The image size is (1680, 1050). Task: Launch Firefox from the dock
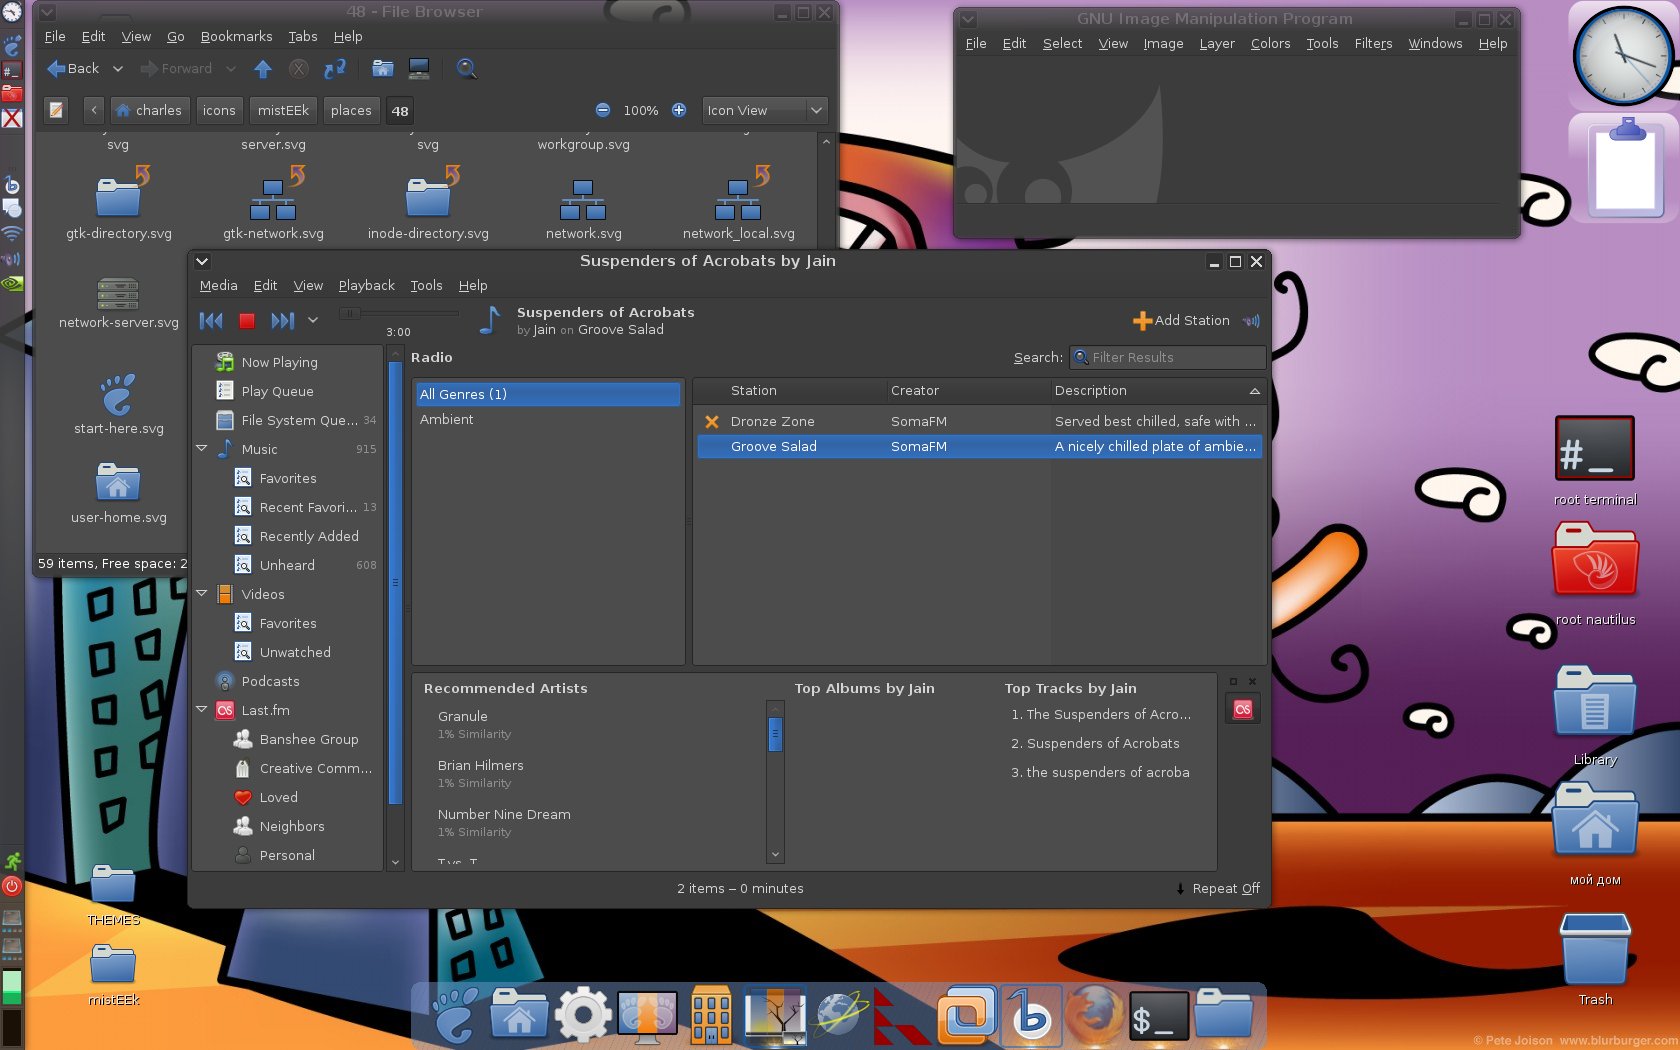click(x=1094, y=1014)
